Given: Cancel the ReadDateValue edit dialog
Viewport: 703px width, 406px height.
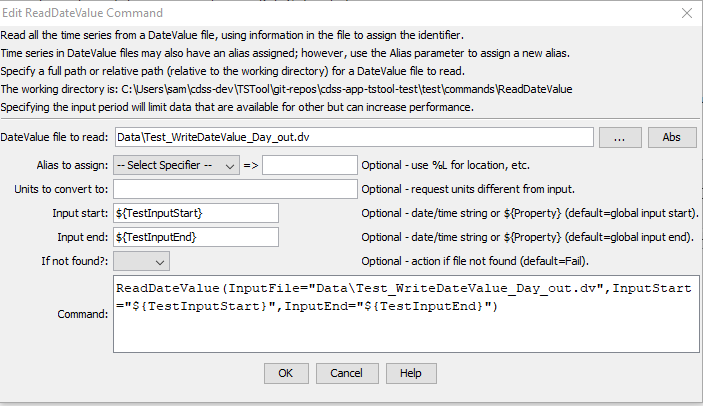Looking at the screenshot, I should pos(347,373).
